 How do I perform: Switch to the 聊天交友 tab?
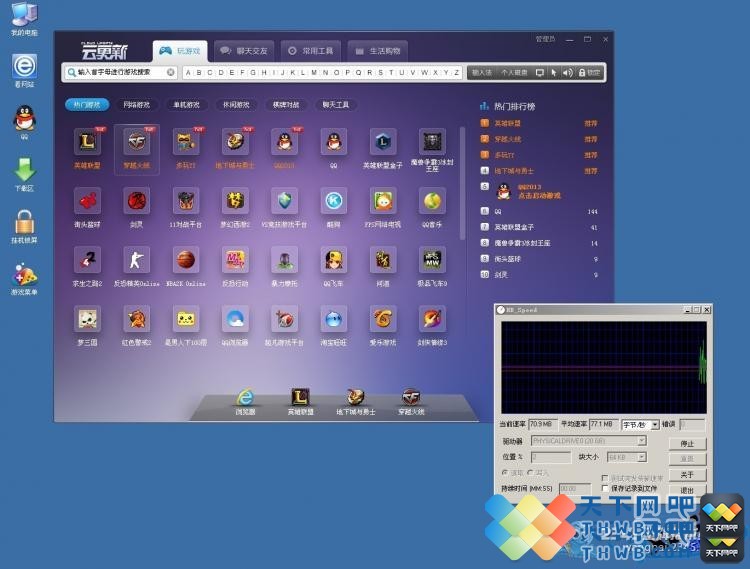[244, 51]
